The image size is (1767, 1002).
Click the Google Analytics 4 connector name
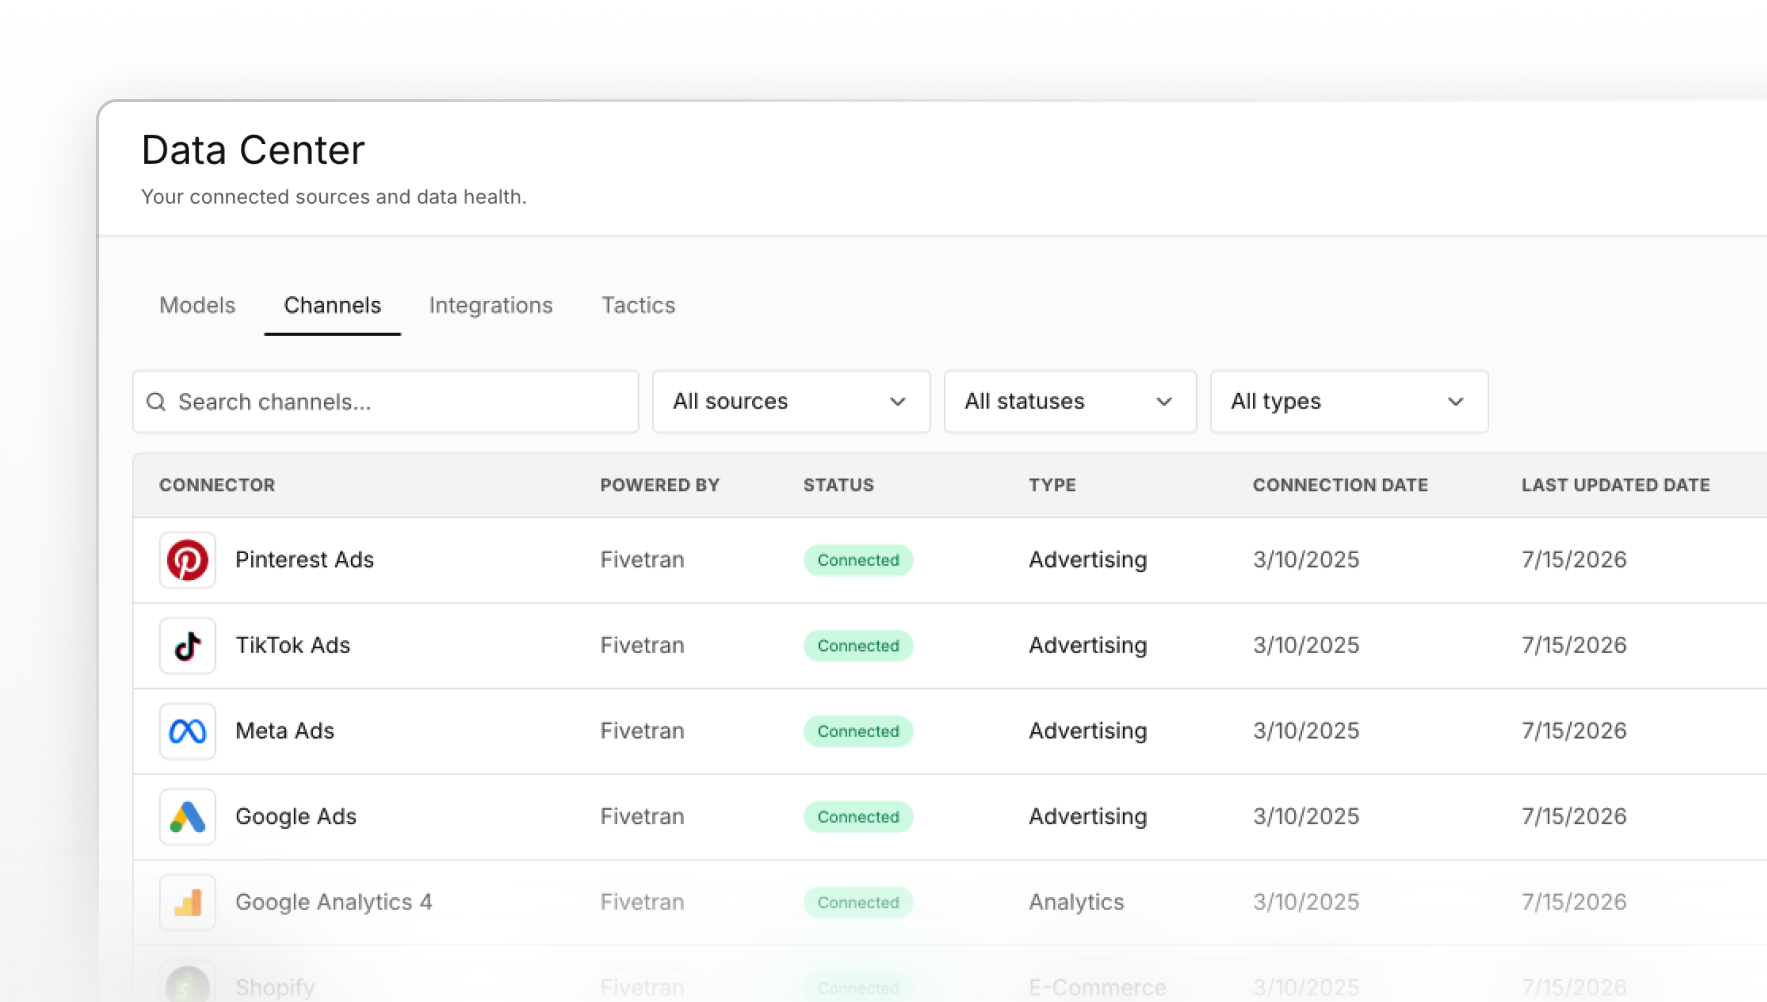pyautogui.click(x=333, y=903)
